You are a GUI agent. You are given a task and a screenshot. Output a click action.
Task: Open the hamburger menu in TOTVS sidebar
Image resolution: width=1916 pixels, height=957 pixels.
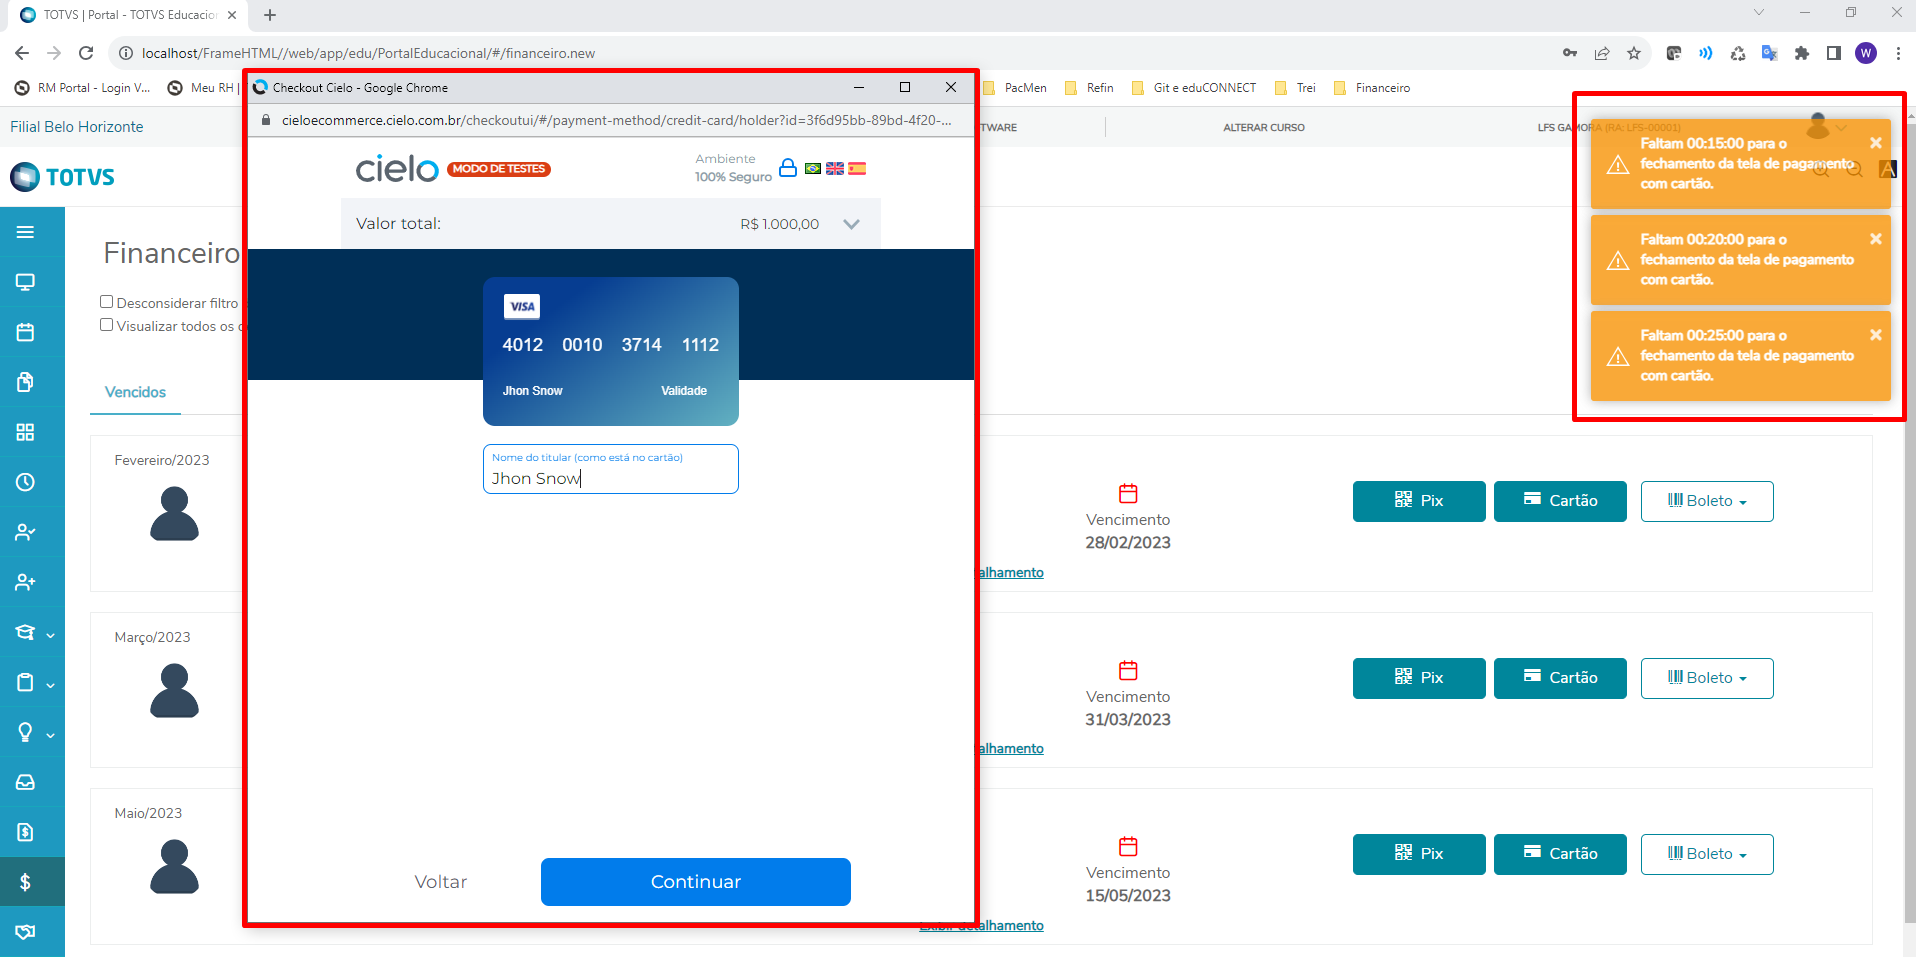coord(26,232)
